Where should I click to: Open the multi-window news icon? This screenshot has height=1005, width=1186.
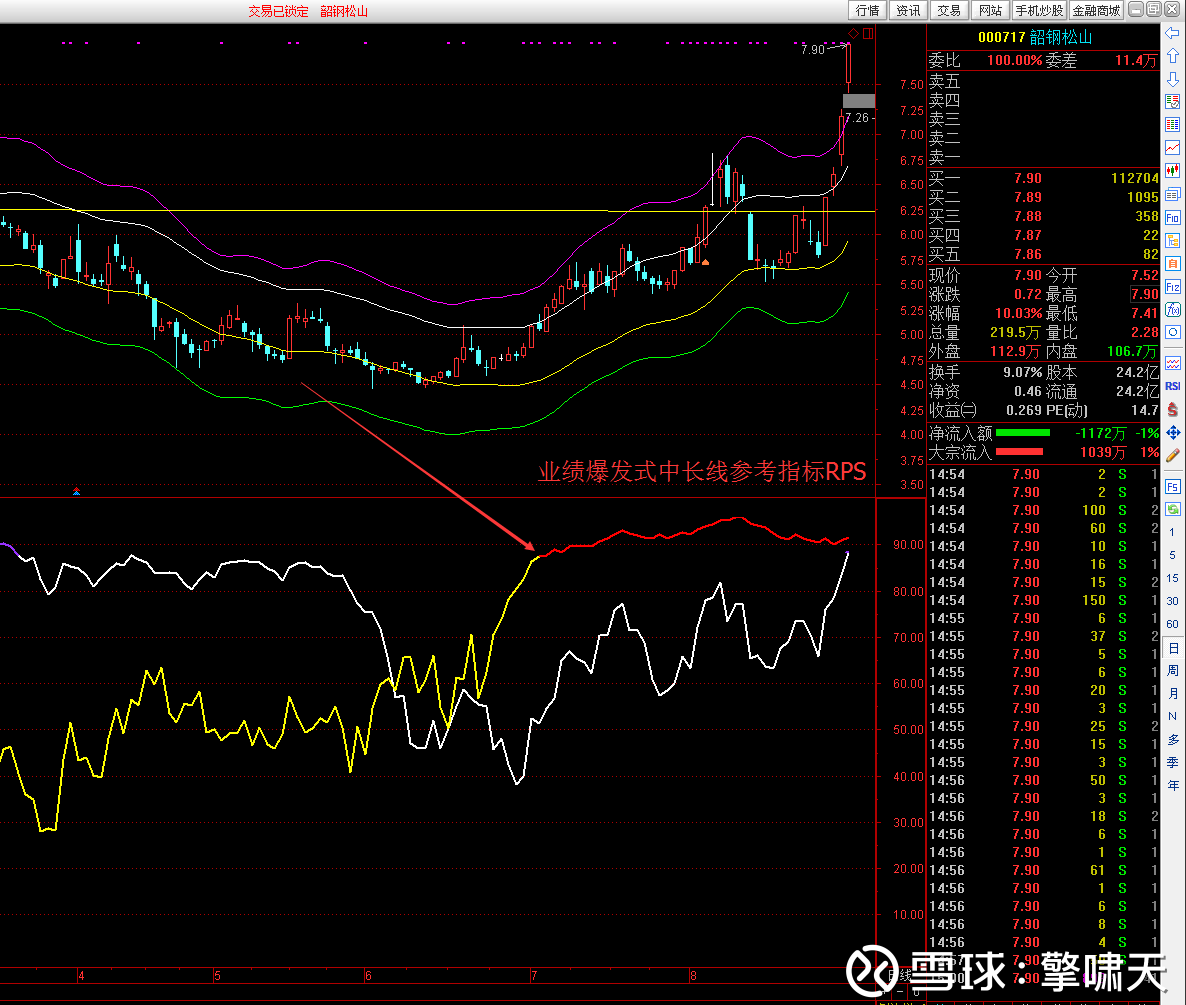[1172, 194]
